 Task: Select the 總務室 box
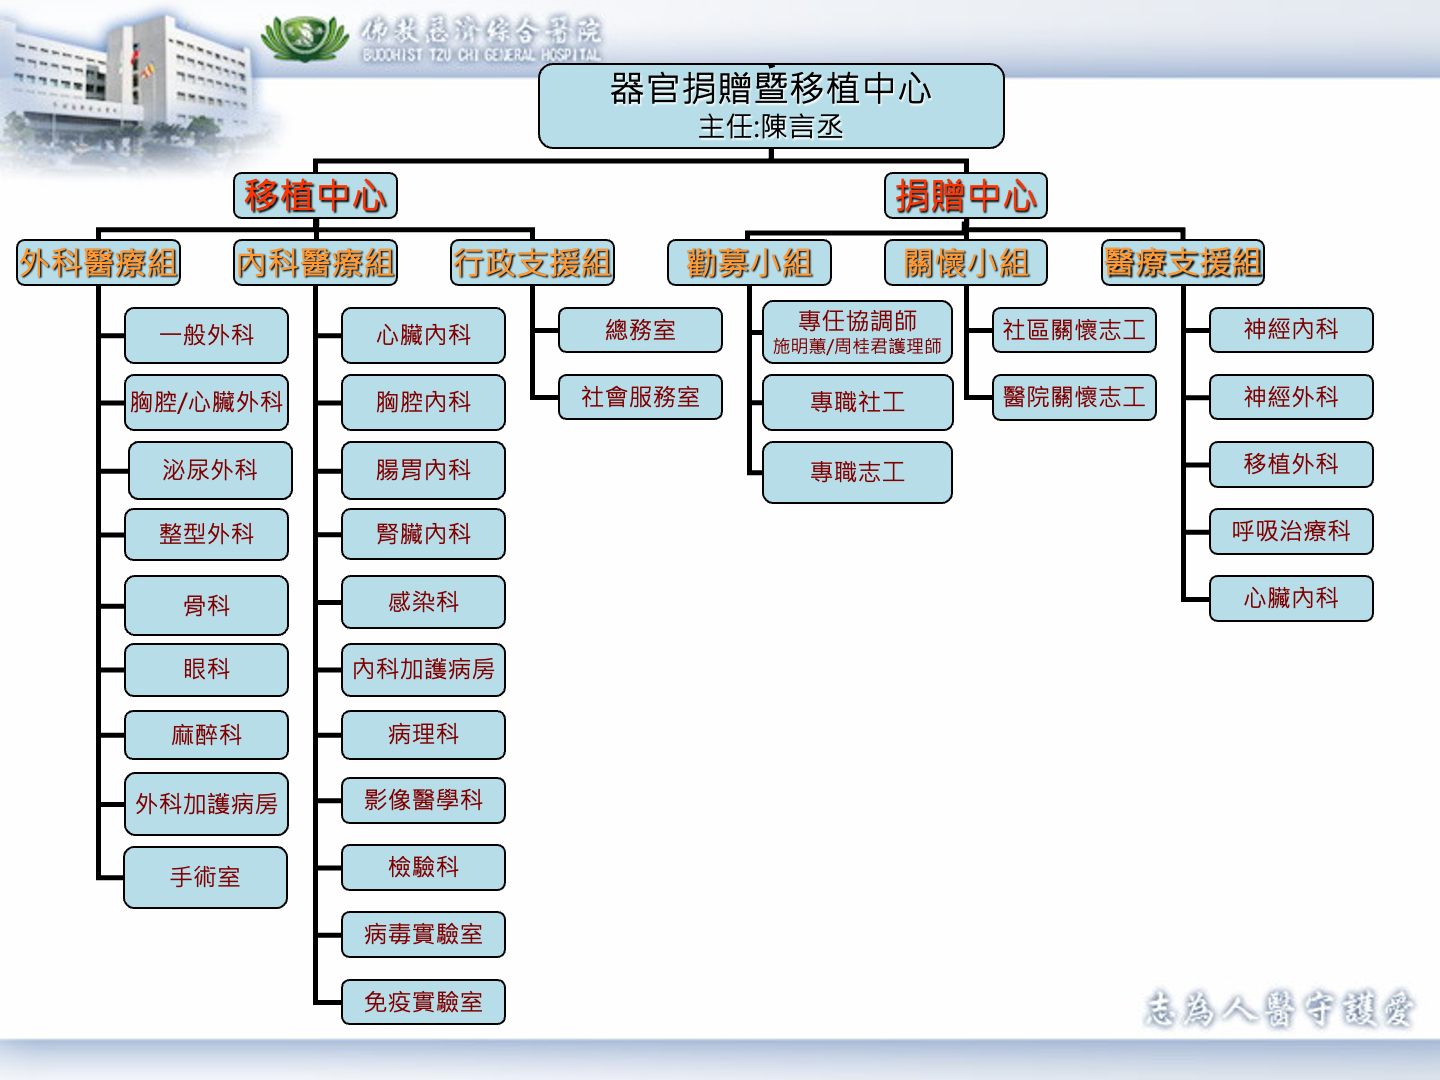pyautogui.click(x=640, y=330)
